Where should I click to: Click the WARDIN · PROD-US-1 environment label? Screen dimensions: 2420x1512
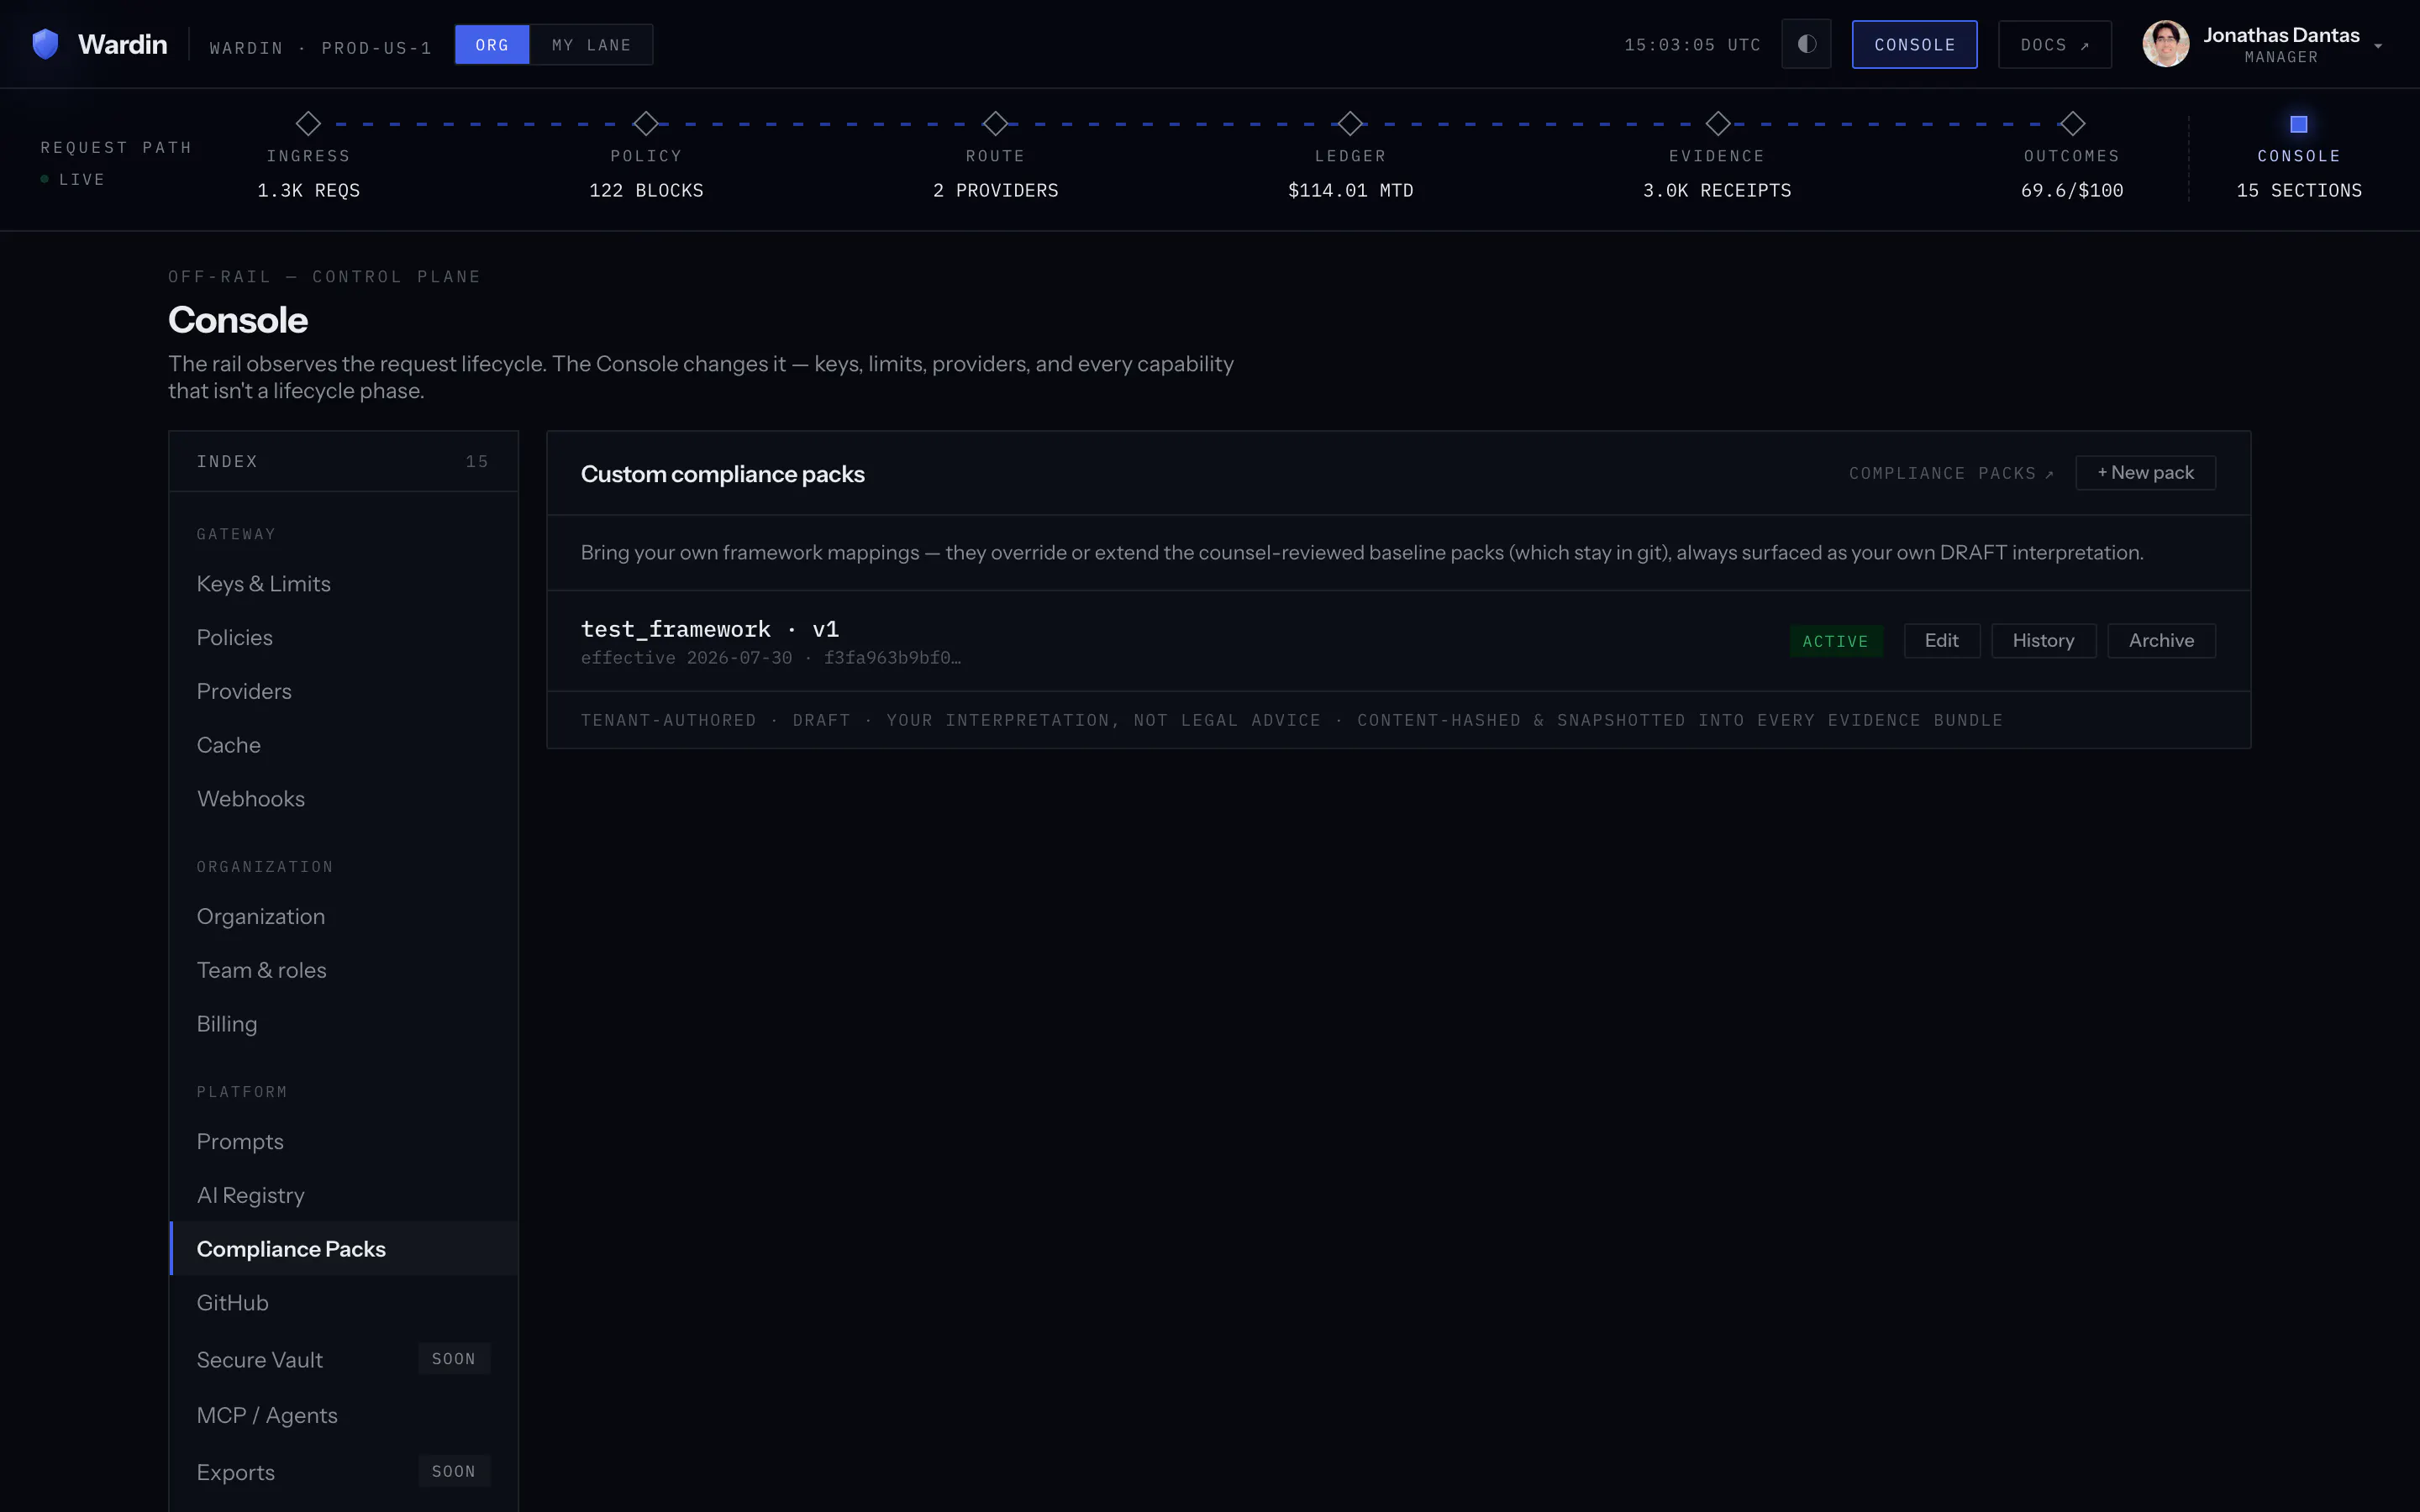pos(320,48)
